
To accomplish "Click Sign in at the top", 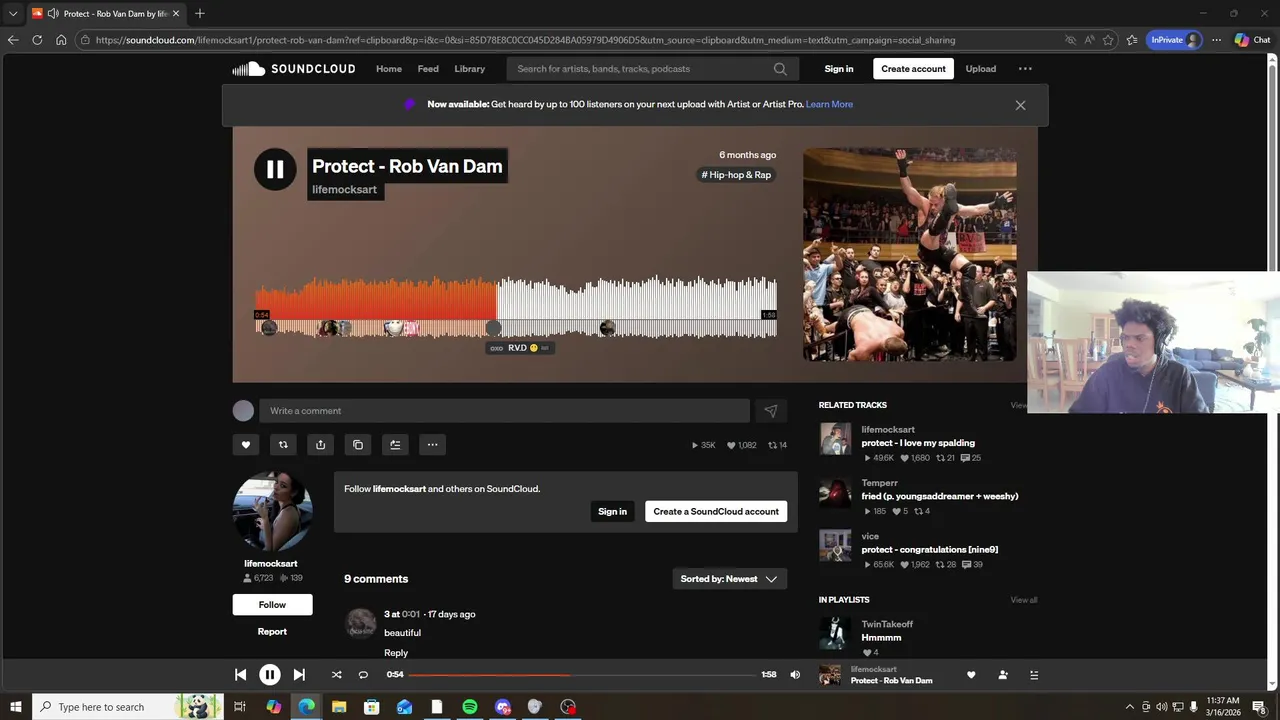I will [839, 69].
